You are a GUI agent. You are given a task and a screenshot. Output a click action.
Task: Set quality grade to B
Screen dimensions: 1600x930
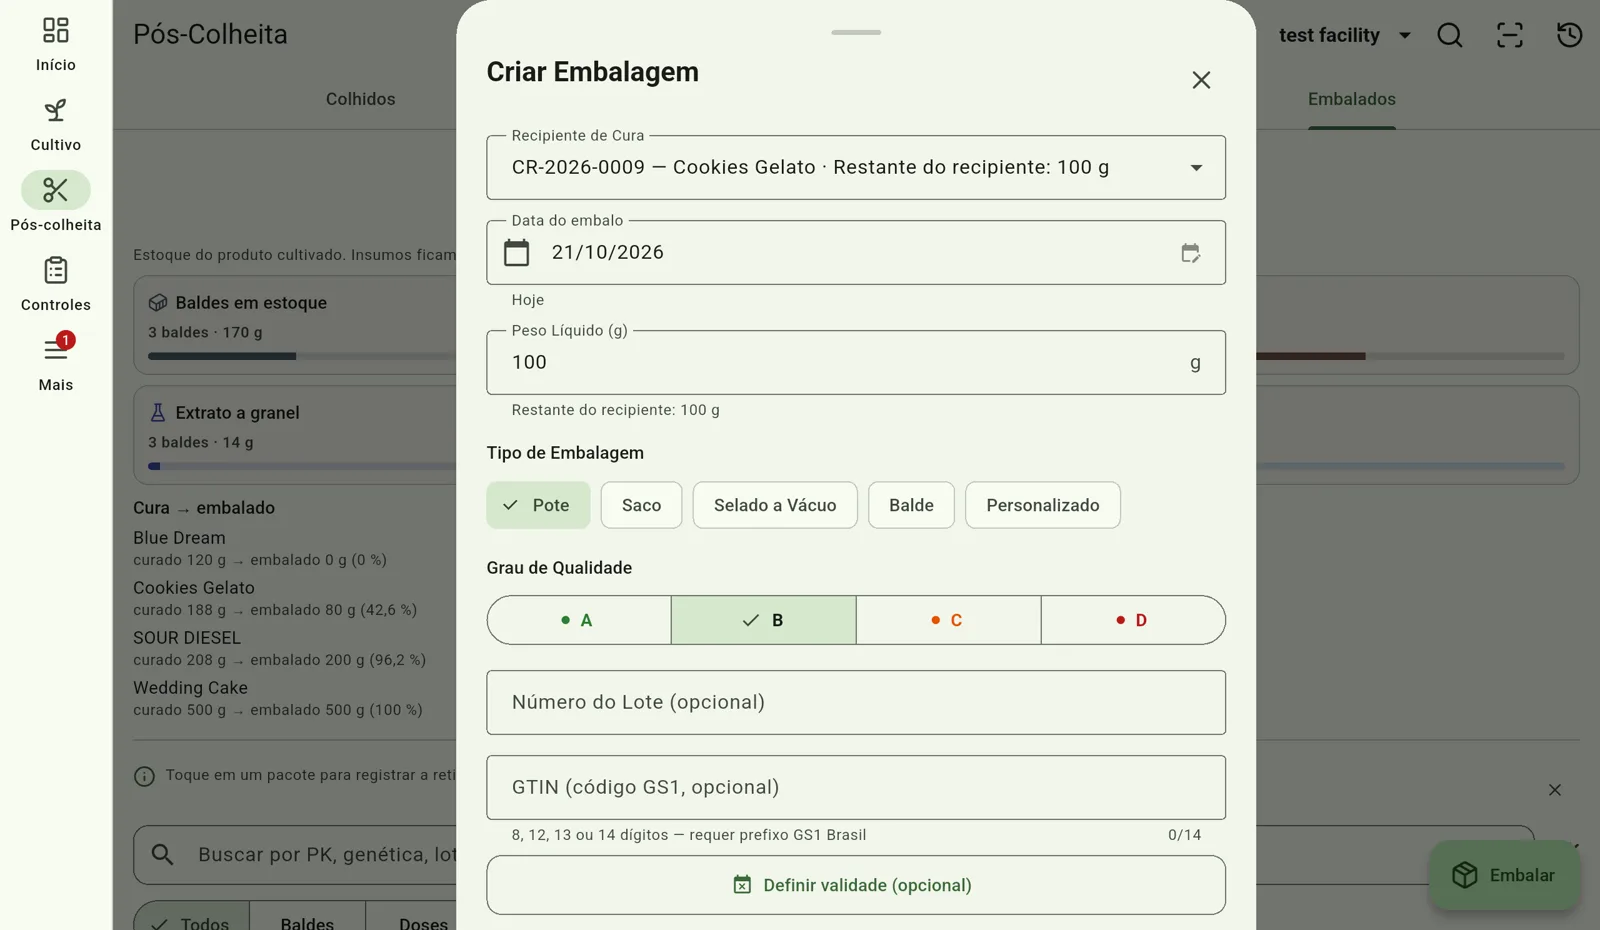point(764,620)
